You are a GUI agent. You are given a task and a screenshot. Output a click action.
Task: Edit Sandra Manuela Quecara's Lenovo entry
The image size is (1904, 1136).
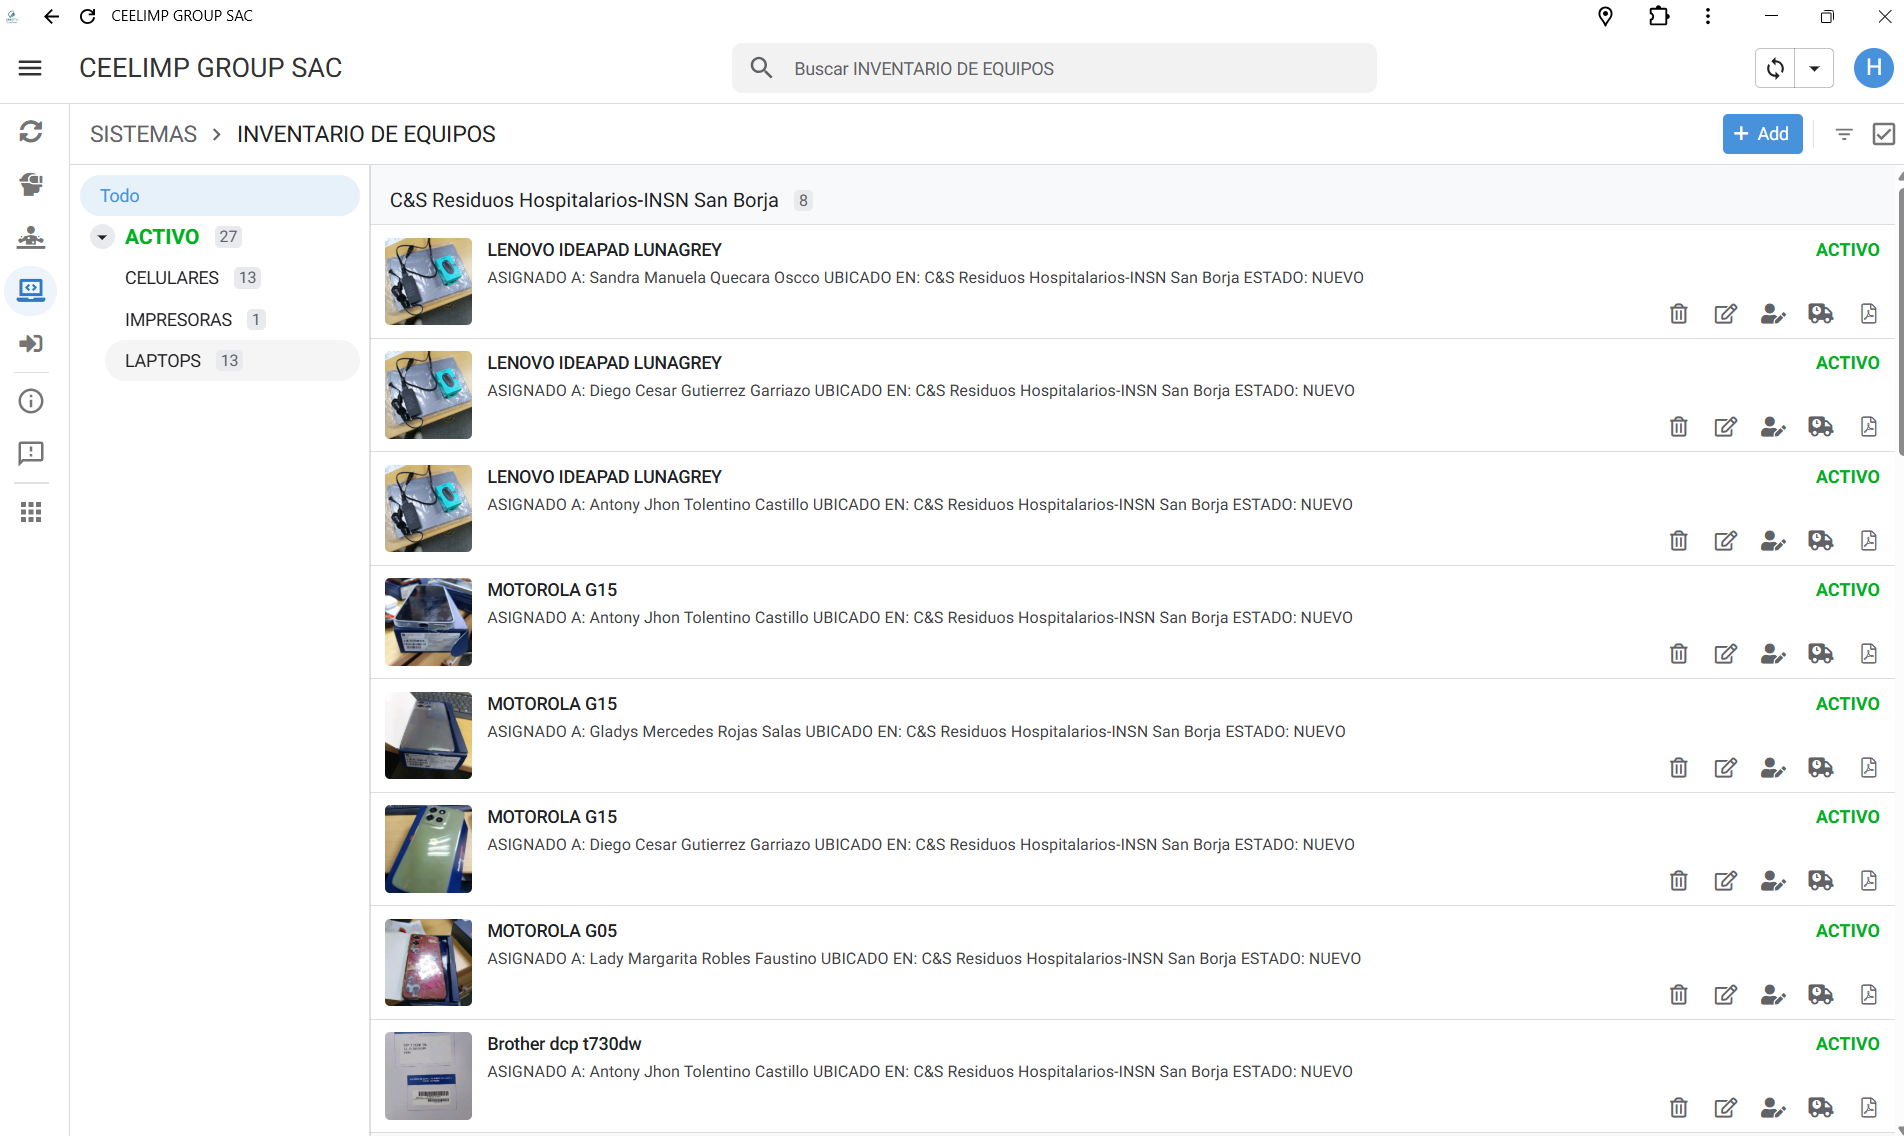click(1726, 314)
